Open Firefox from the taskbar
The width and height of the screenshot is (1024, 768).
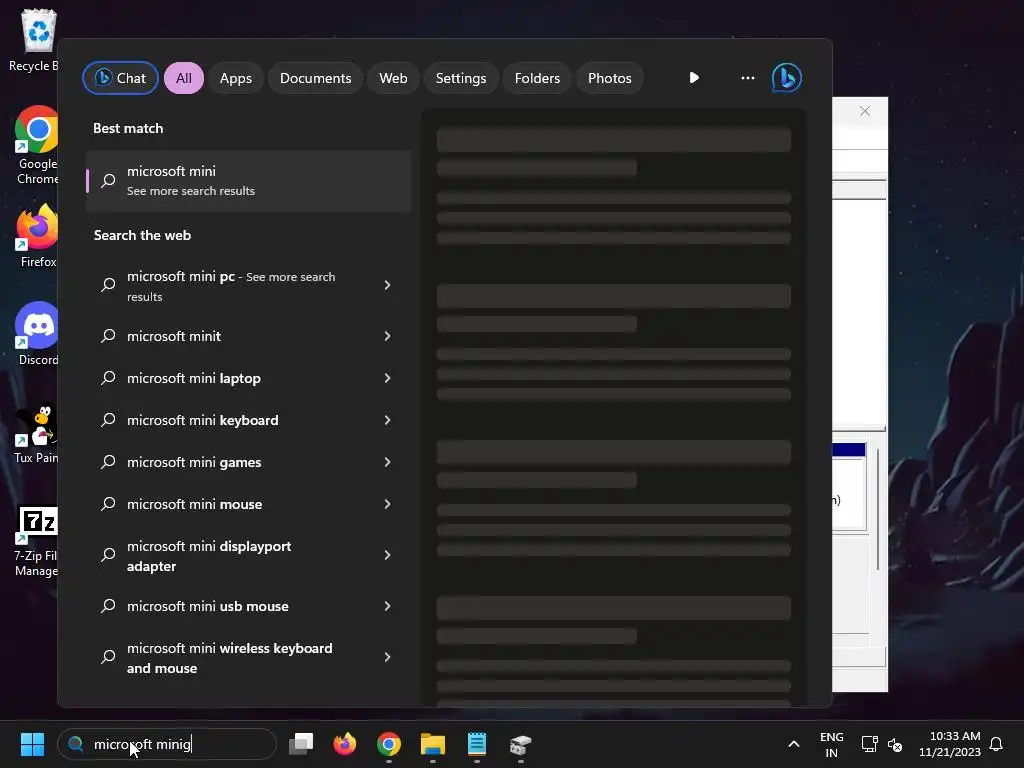pos(345,744)
